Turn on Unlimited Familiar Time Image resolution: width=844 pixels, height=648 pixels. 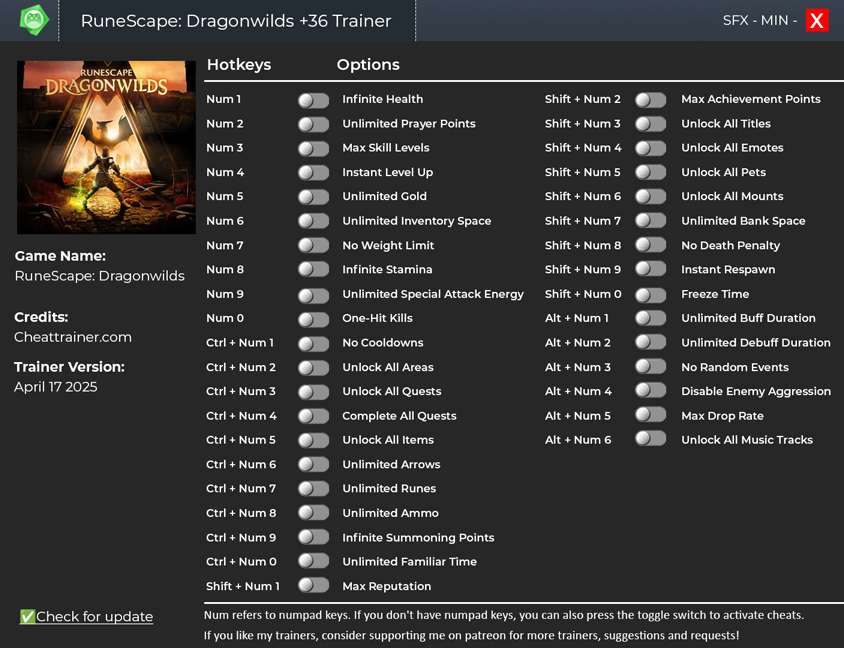click(314, 561)
